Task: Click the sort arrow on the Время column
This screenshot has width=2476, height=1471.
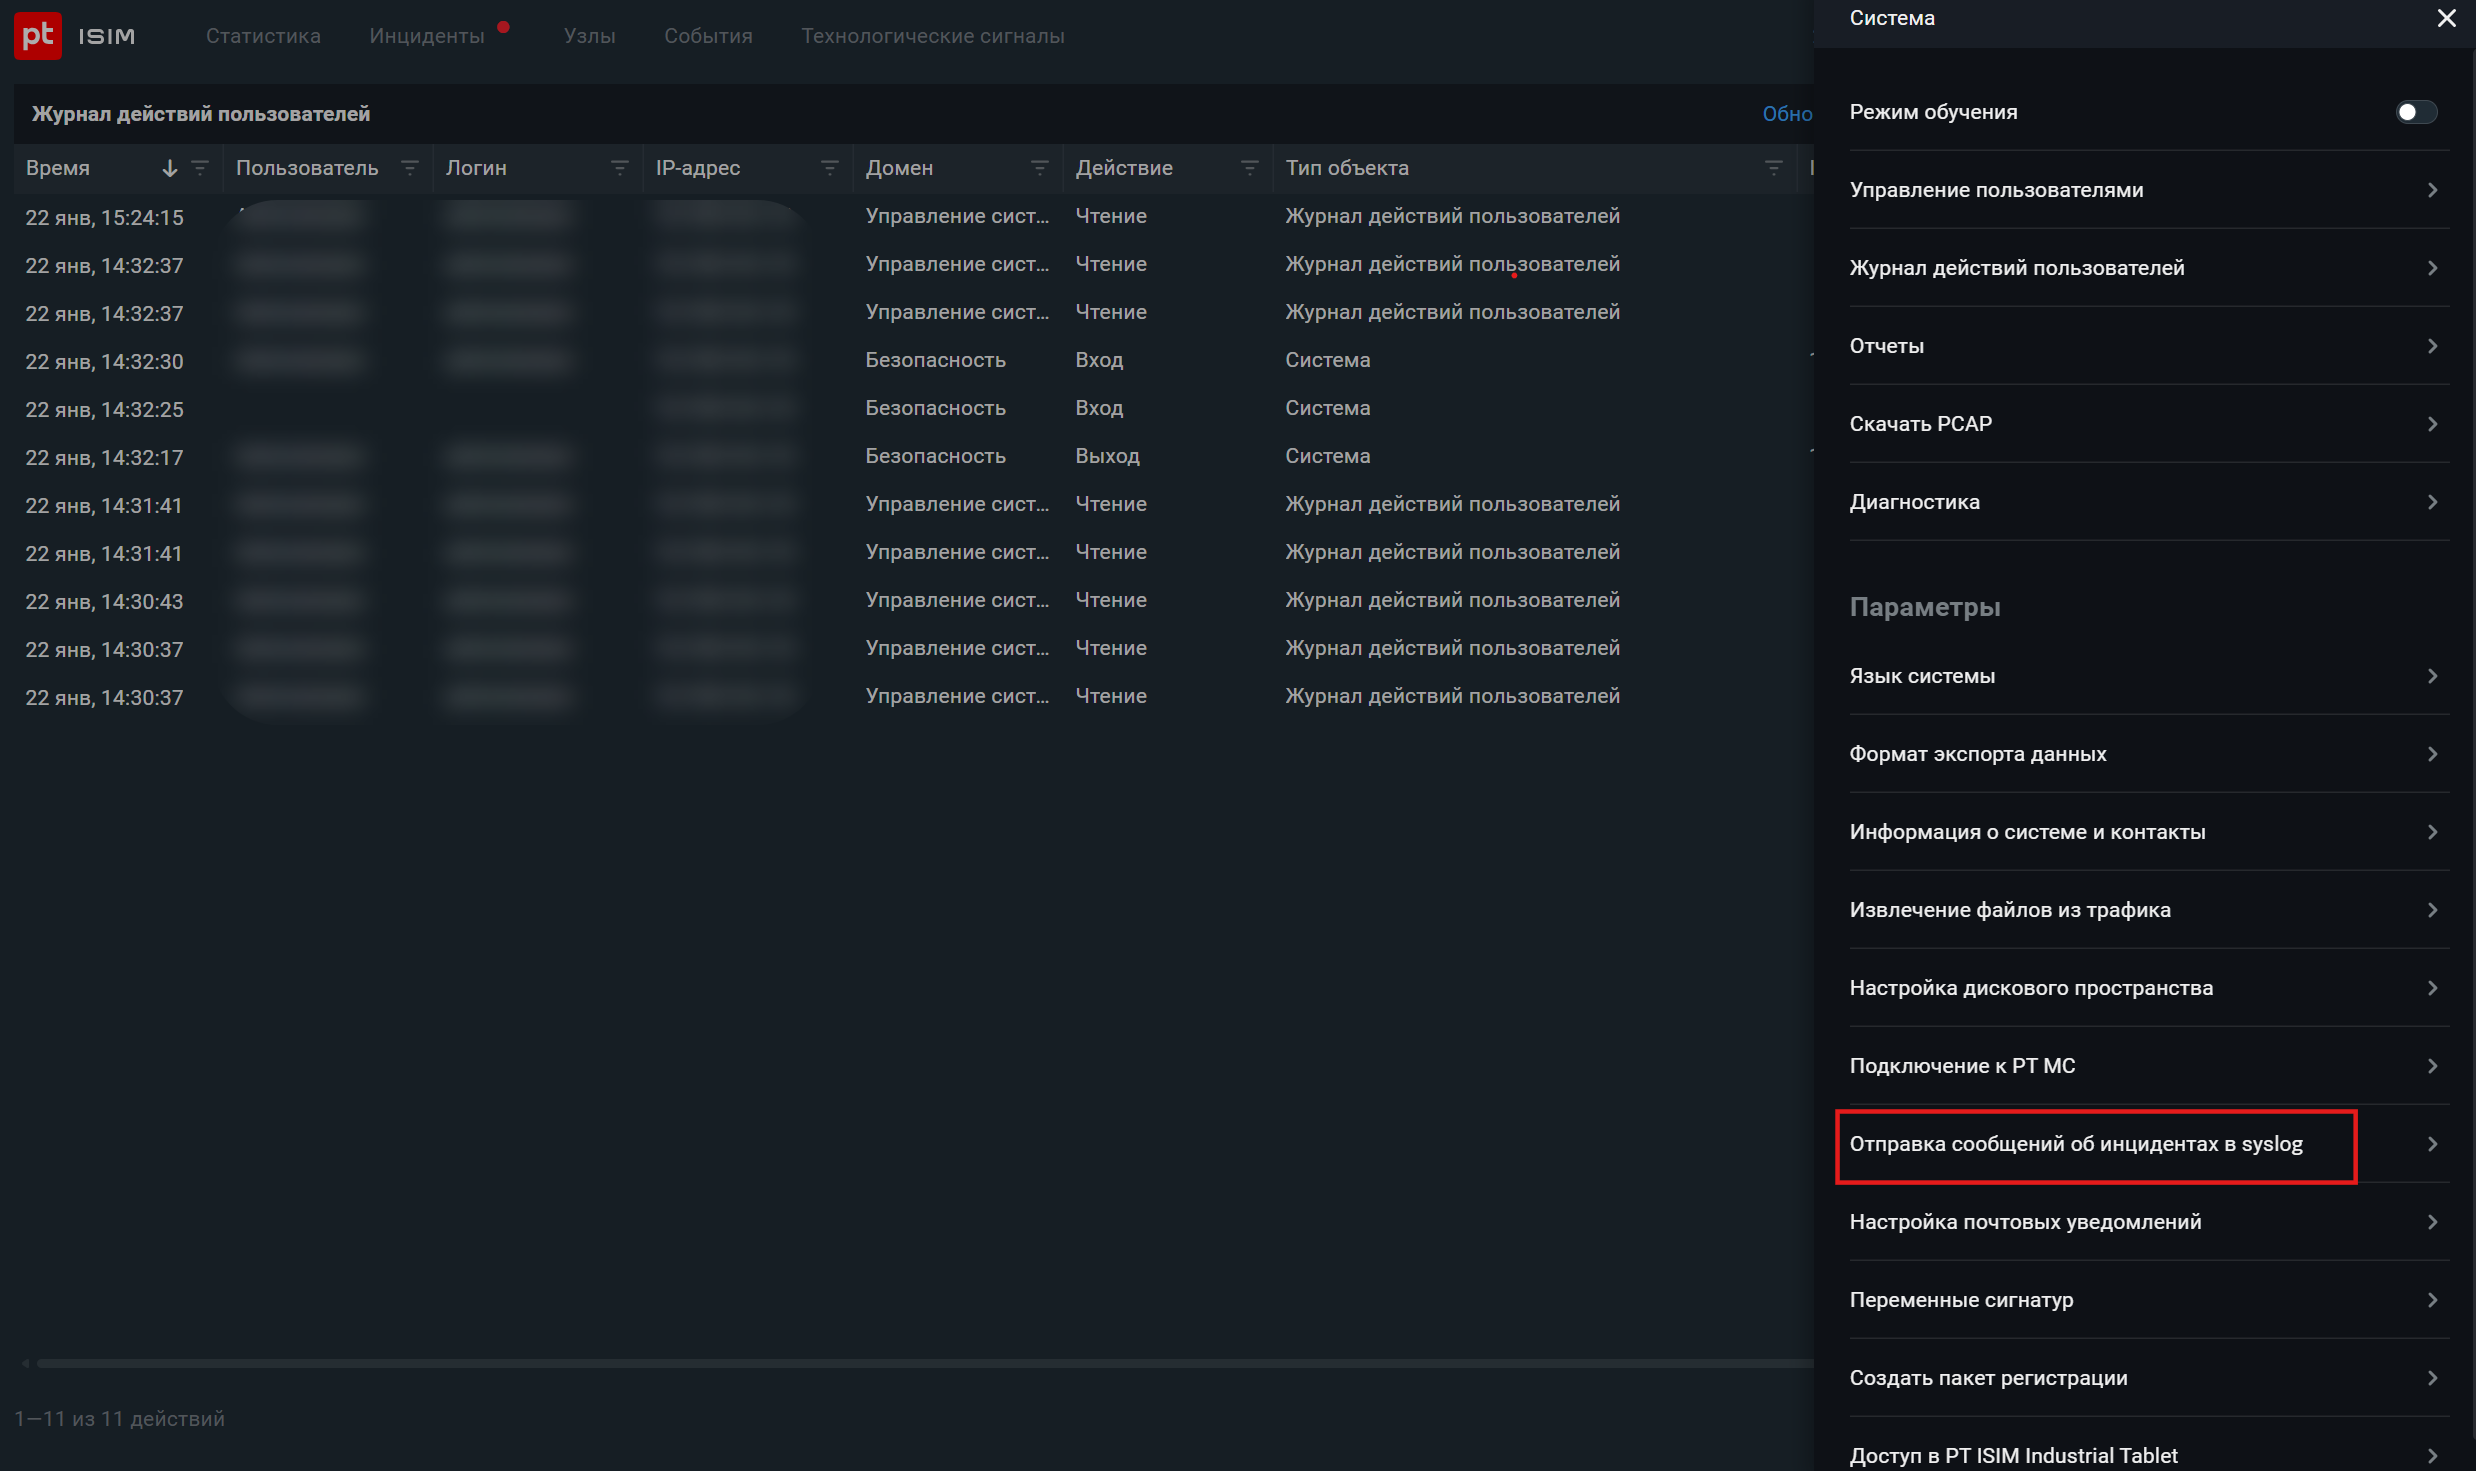Action: coord(168,167)
